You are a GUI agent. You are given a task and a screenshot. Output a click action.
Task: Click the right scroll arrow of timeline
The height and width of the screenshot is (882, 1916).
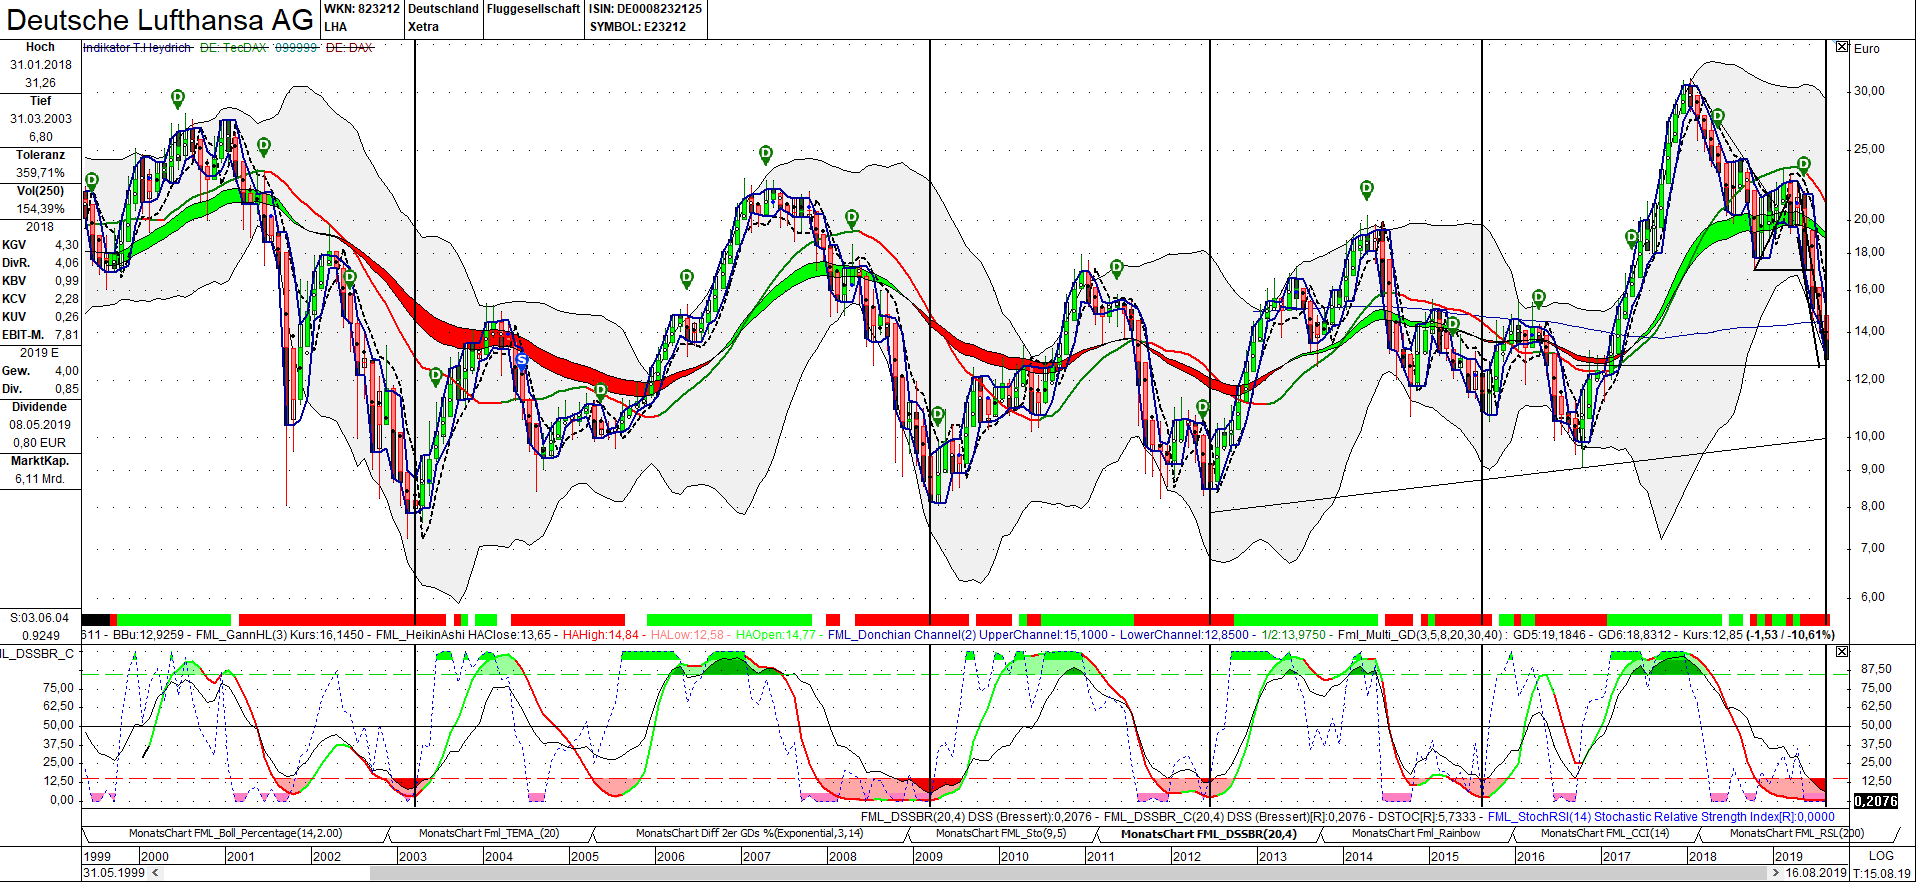1775,873
